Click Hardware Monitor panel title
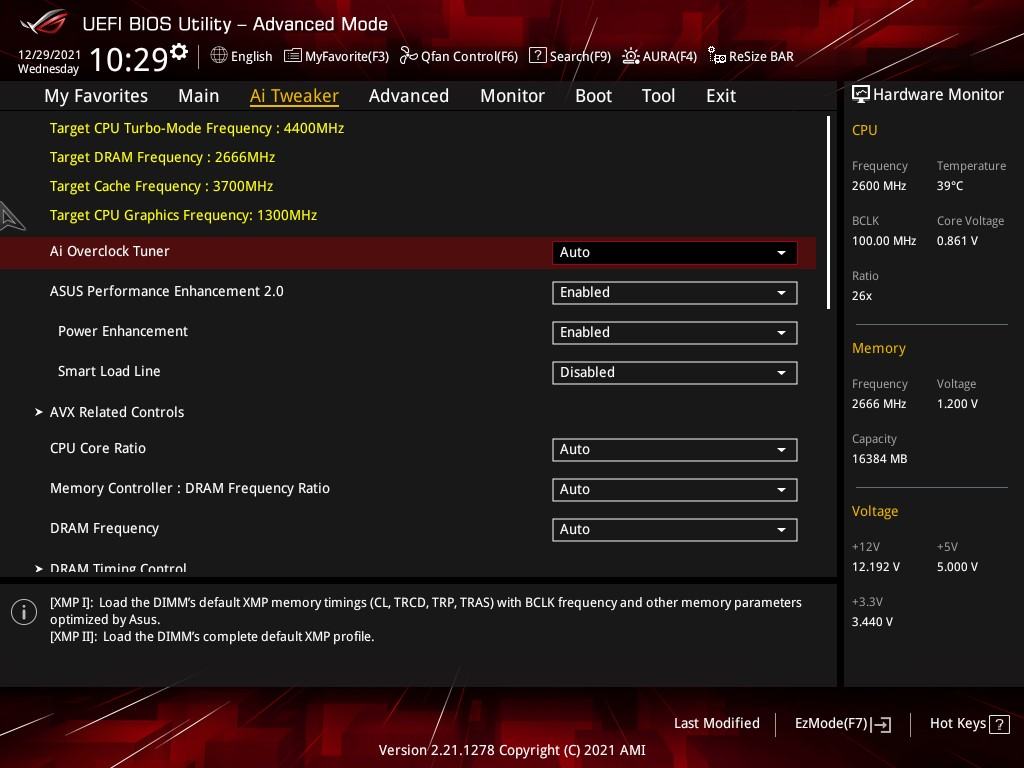Viewport: 1024px width, 768px height. click(x=938, y=95)
